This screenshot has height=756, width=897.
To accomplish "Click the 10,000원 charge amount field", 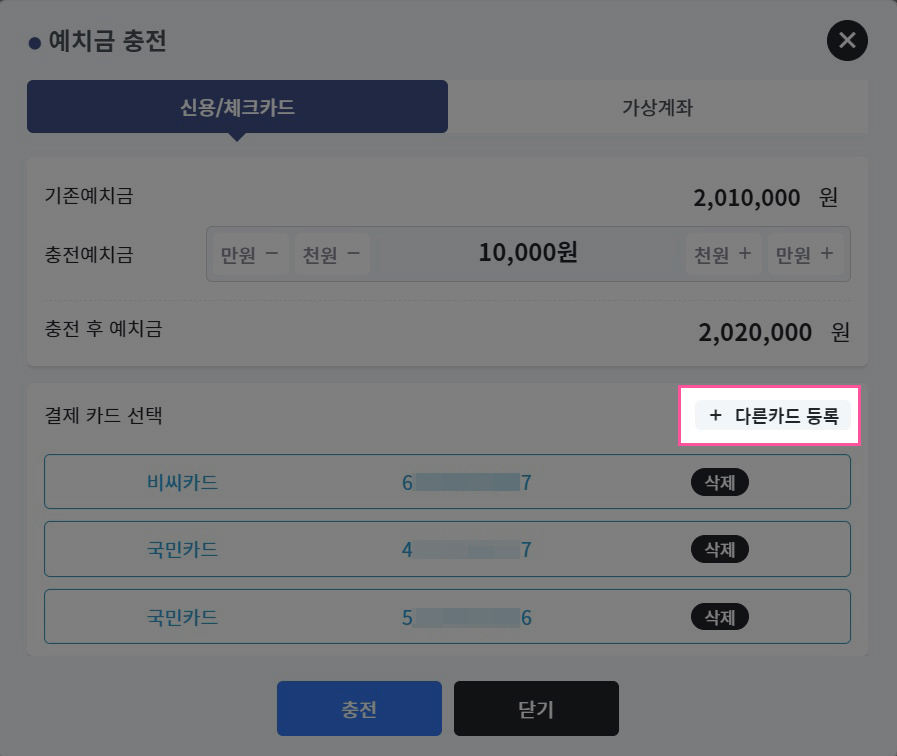I will [528, 253].
